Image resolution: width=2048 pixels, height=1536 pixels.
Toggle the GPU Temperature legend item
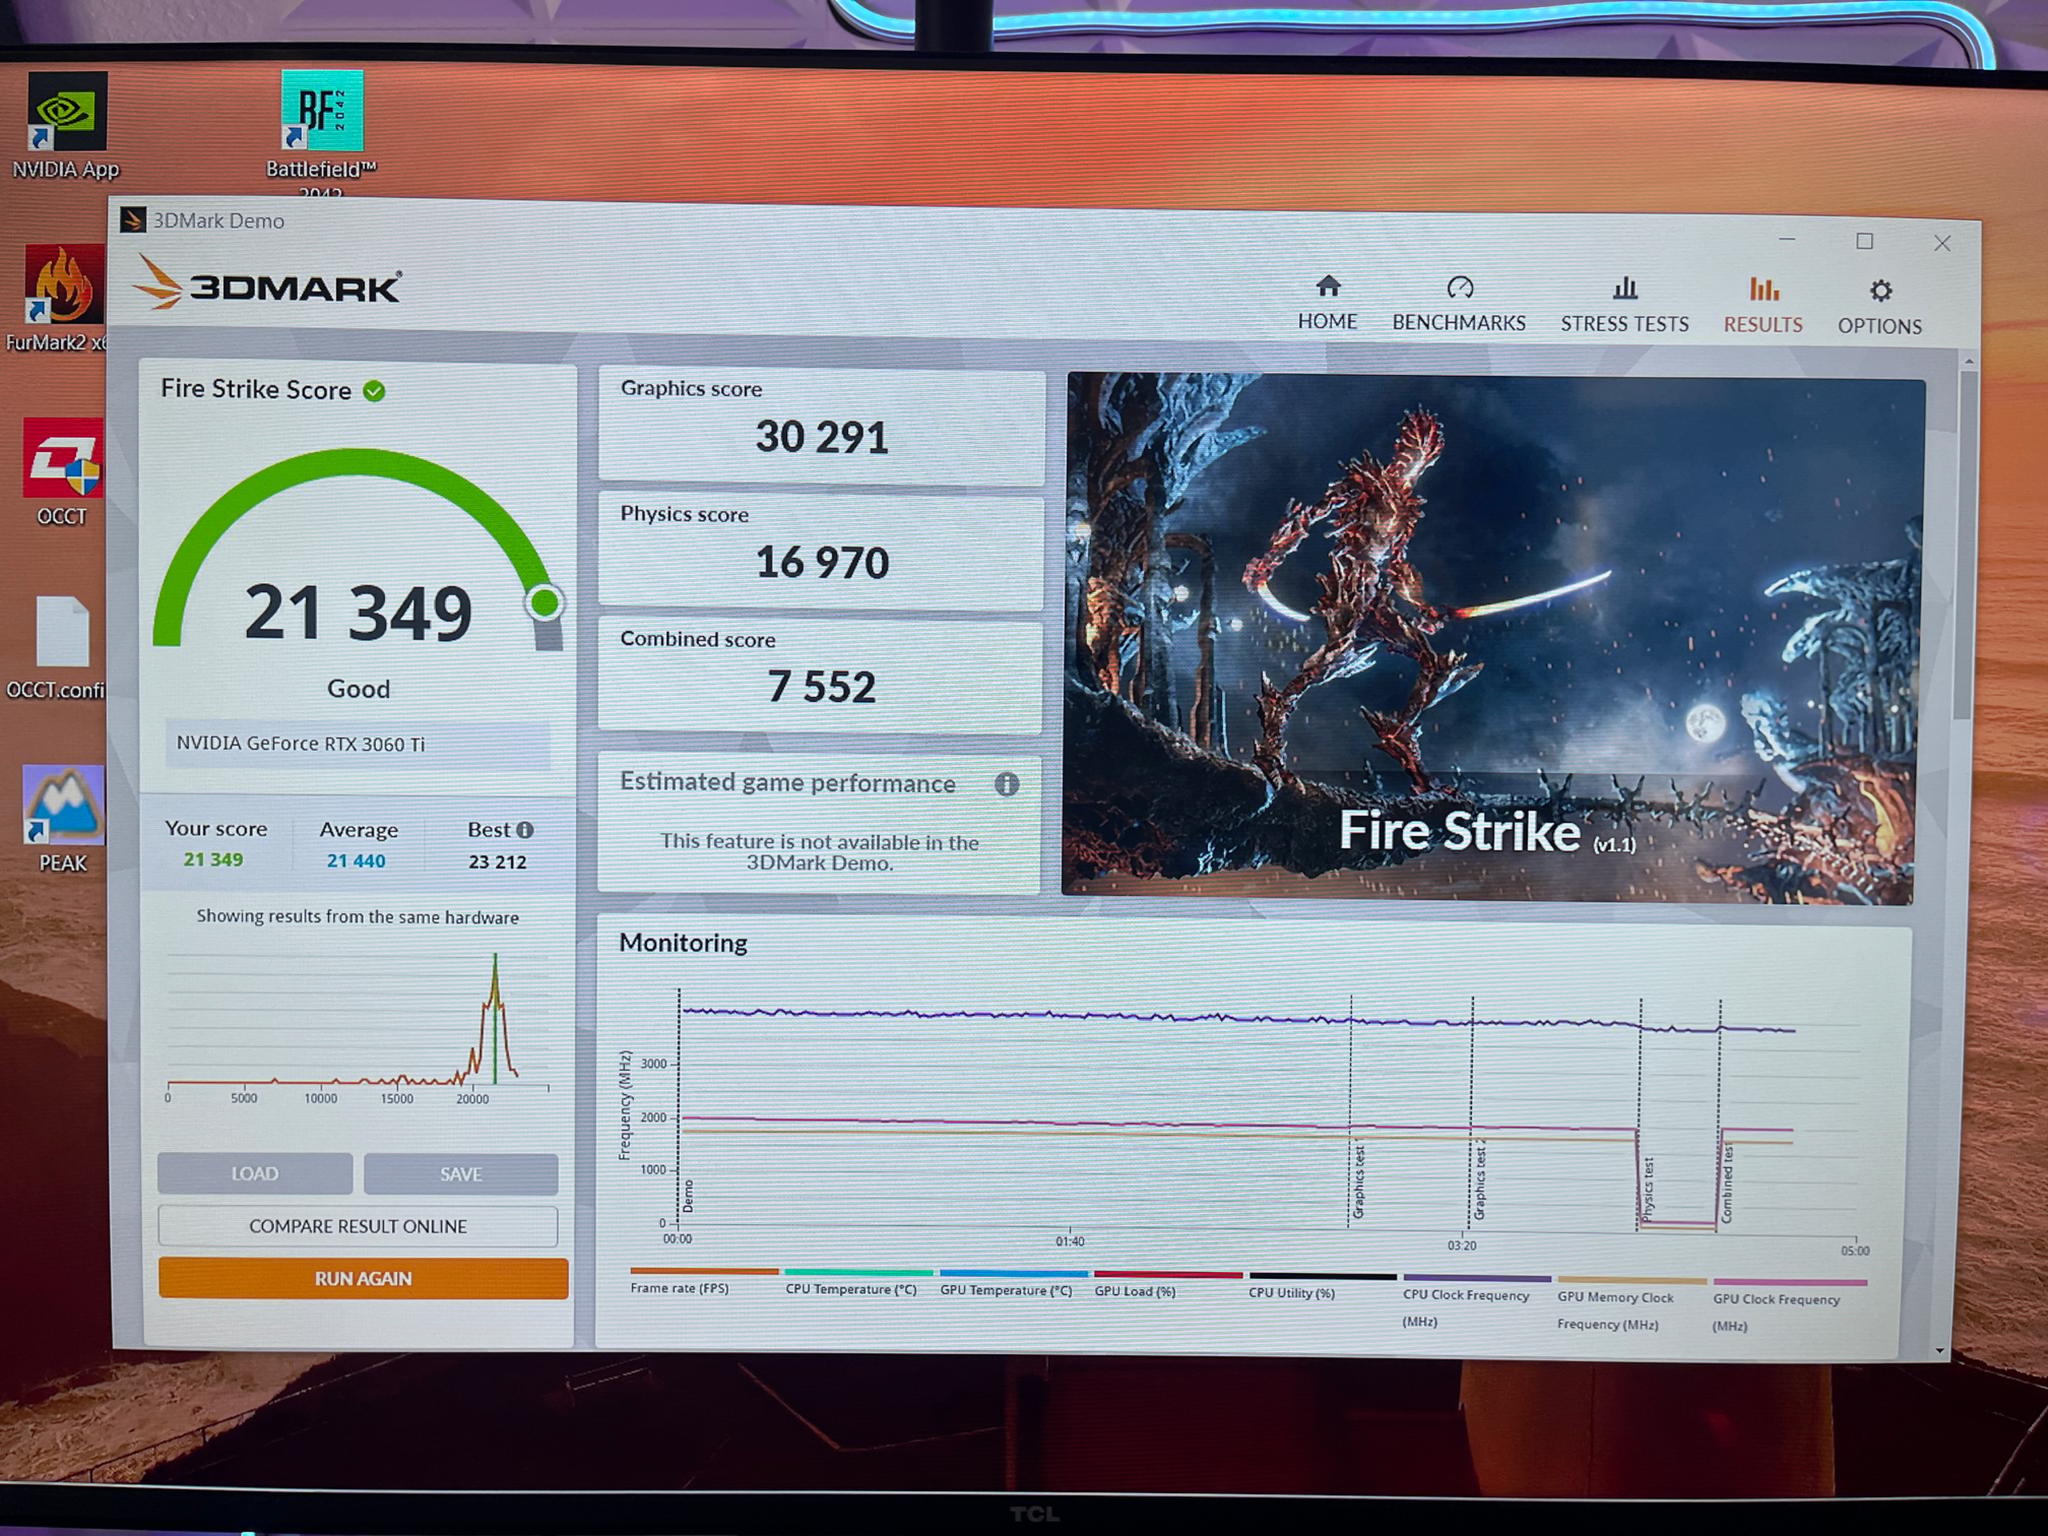[x=1012, y=1282]
